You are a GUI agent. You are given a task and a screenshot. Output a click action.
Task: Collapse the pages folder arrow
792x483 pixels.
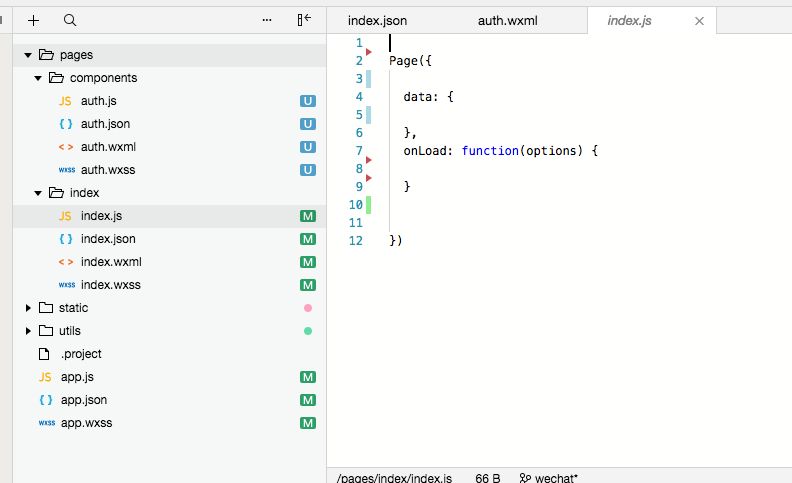[28, 55]
